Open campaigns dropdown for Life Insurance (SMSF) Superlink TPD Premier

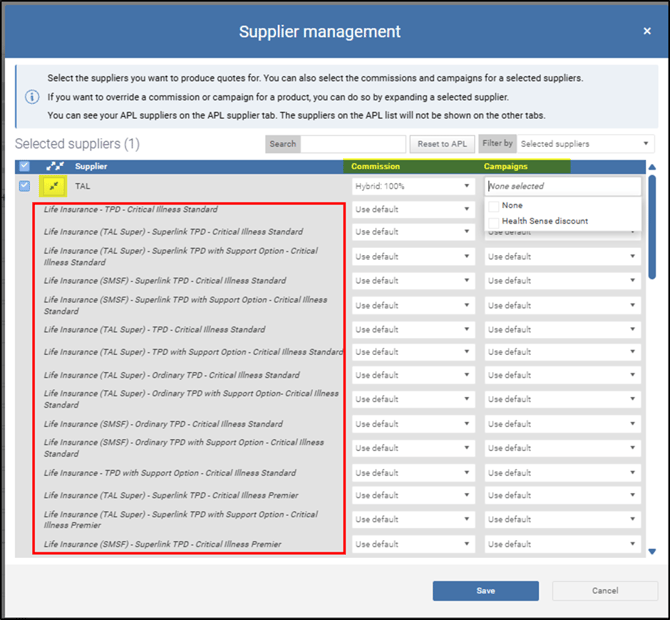coord(562,544)
